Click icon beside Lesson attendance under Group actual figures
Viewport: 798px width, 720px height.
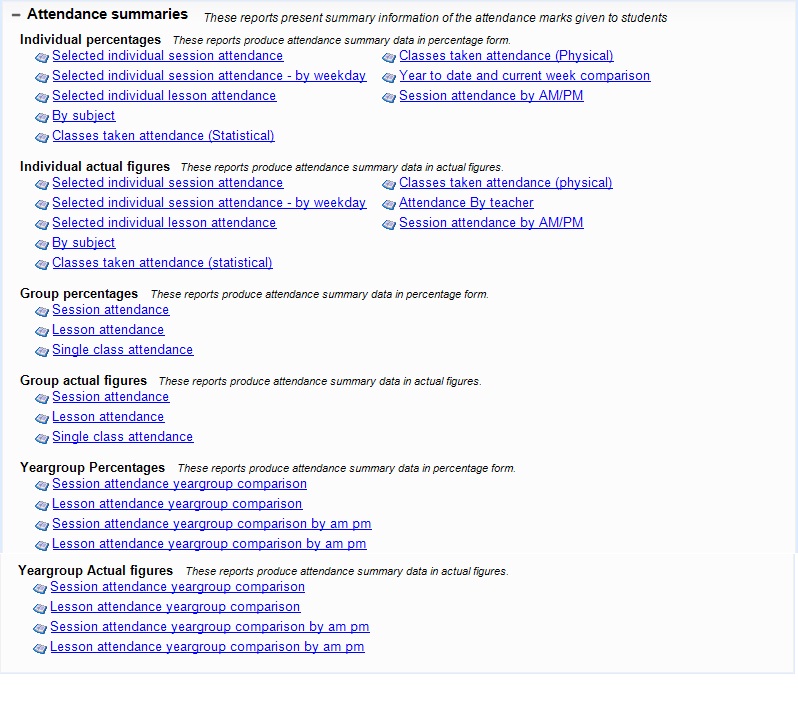click(42, 419)
